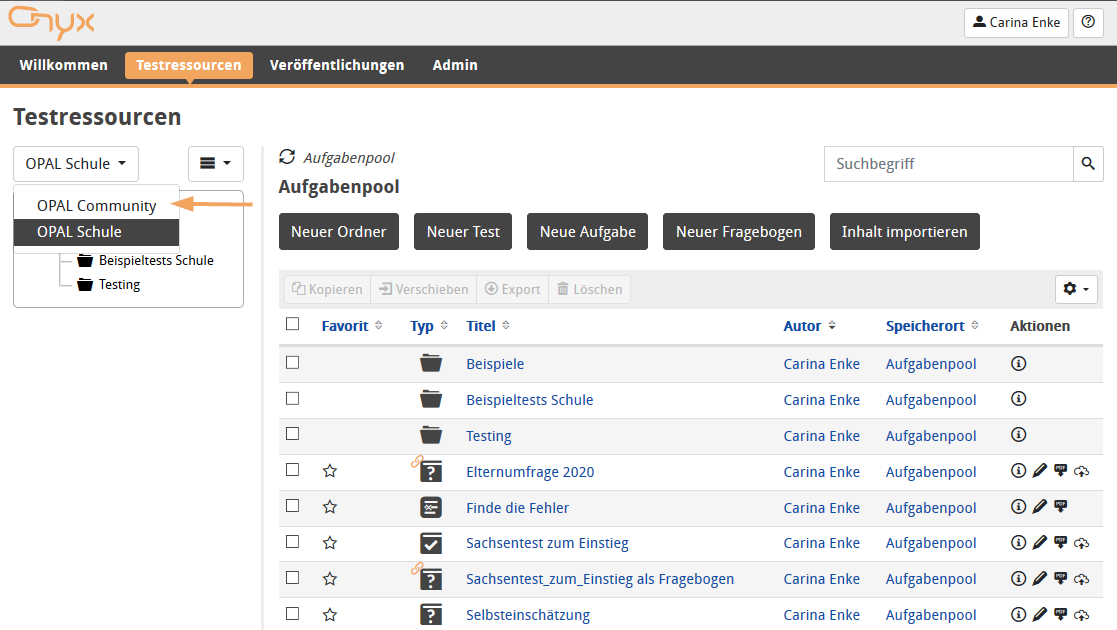Image resolution: width=1117 pixels, height=630 pixels.
Task: Click the info icon for Beispiele folder
Action: [x=1018, y=364]
